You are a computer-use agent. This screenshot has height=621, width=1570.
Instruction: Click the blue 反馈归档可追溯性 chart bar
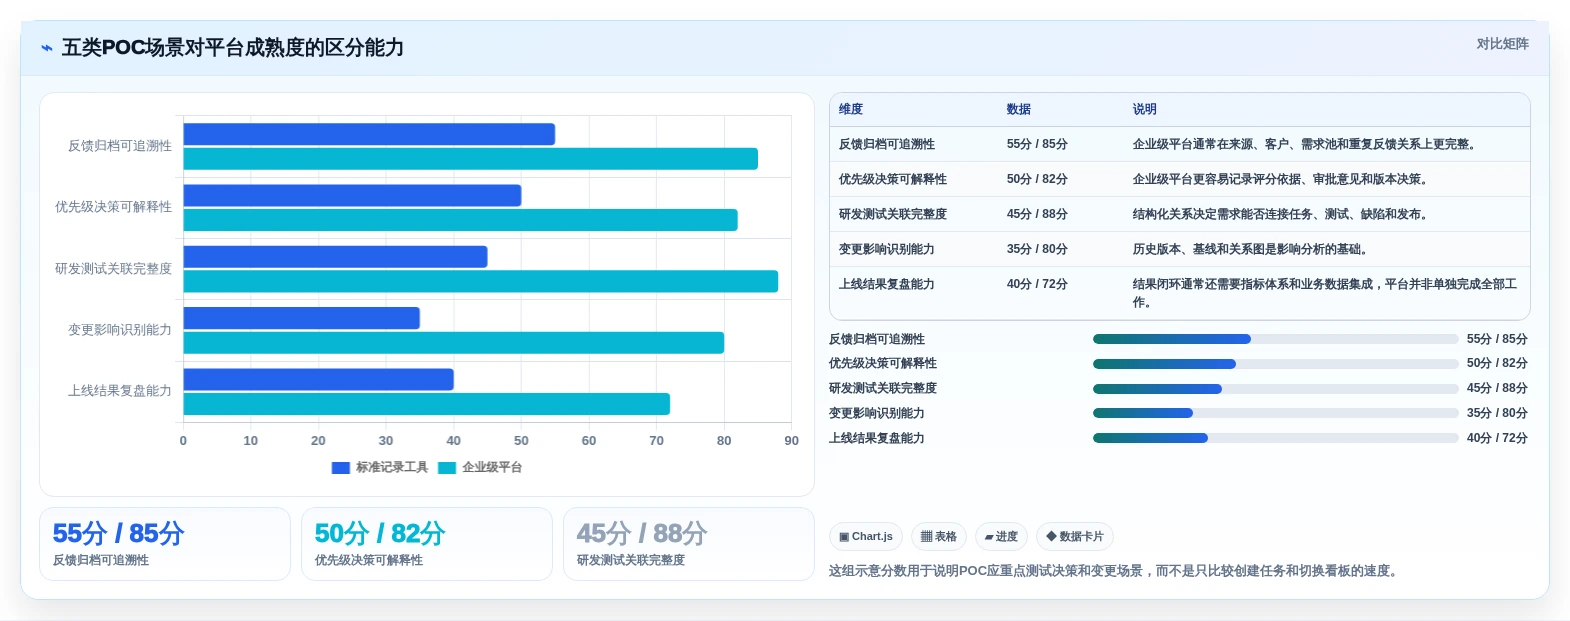point(369,134)
